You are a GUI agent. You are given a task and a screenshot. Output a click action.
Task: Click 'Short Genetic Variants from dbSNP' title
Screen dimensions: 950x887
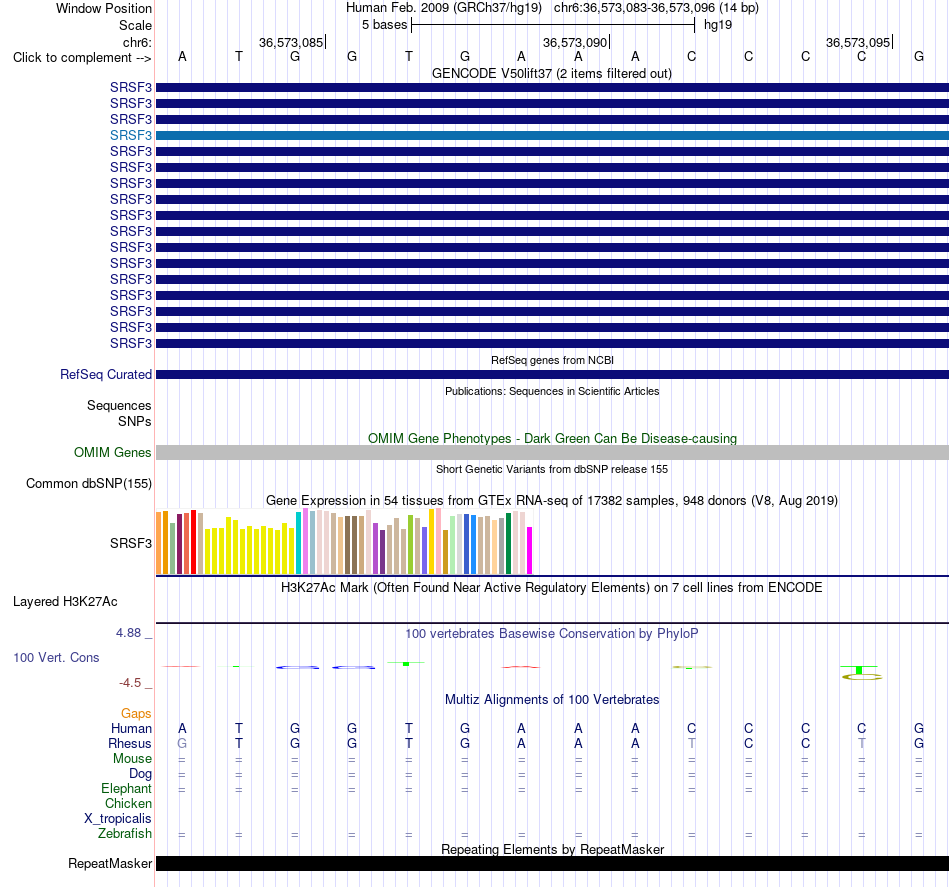[x=552, y=469]
